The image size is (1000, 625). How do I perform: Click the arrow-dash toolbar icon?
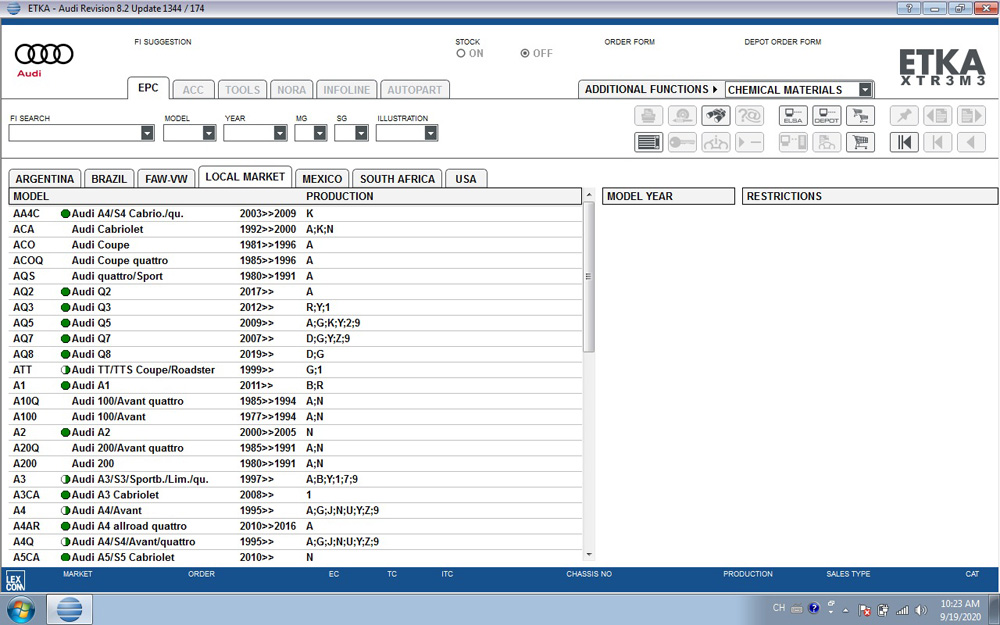[x=749, y=142]
